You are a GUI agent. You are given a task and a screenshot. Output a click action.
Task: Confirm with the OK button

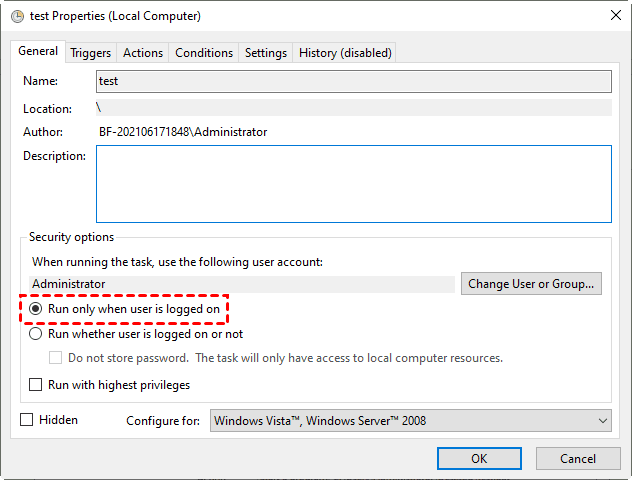point(479,458)
